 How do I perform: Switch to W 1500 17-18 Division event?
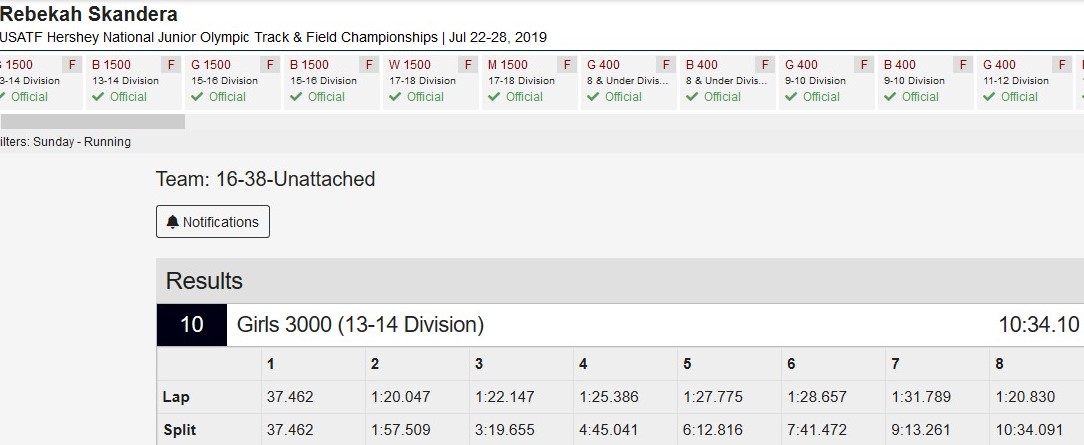coord(431,82)
